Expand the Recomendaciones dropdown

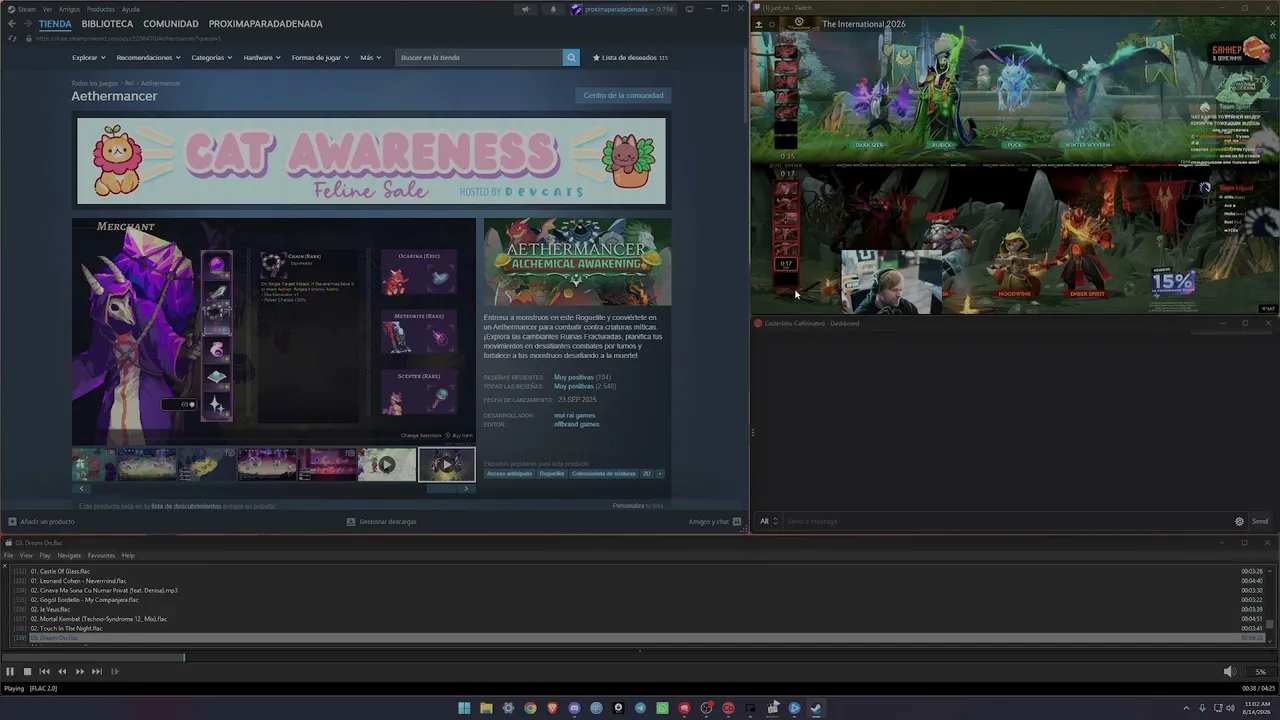point(148,57)
